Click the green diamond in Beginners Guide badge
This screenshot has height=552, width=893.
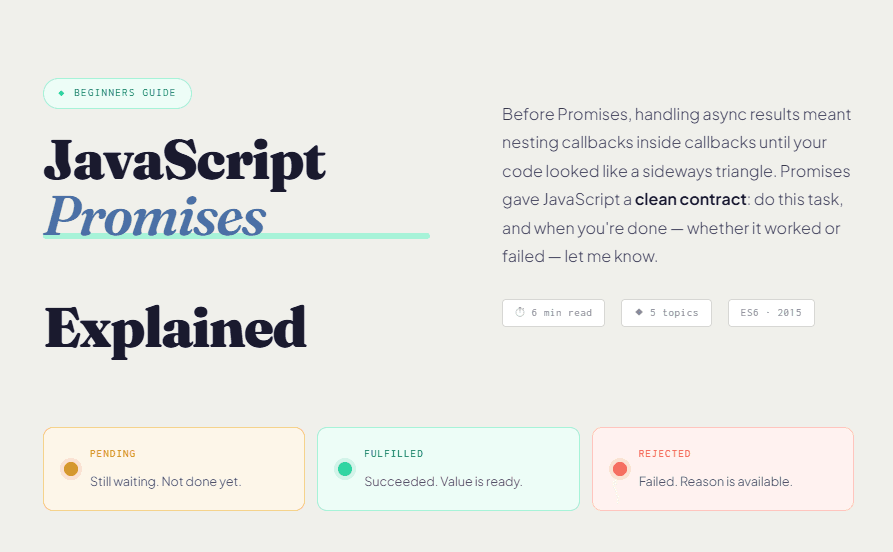coord(61,93)
